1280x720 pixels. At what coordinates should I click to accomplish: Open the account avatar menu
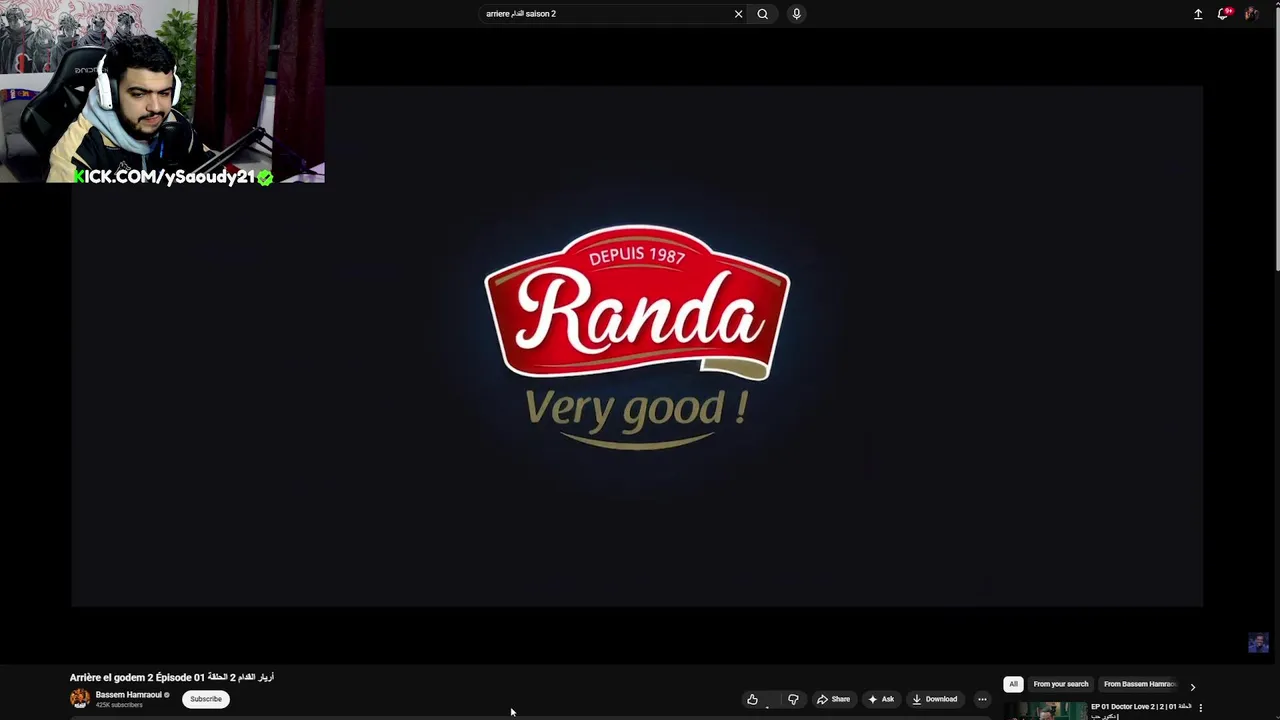click(1251, 14)
